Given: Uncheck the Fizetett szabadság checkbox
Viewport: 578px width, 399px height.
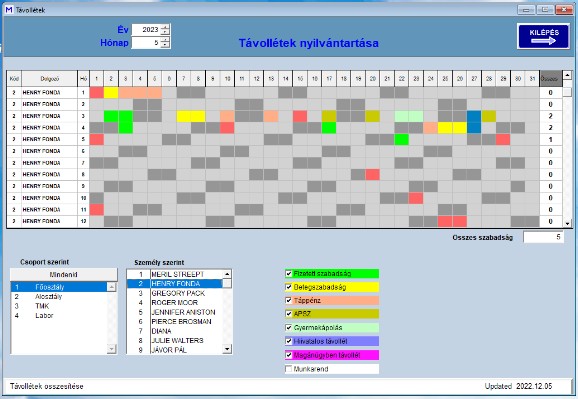Looking at the screenshot, I should (x=289, y=274).
